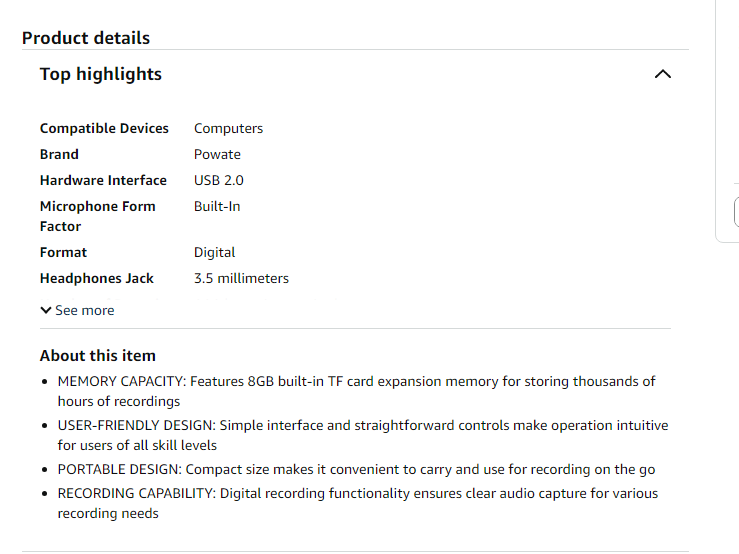
Task: Click the Product details heading
Action: tap(86, 38)
